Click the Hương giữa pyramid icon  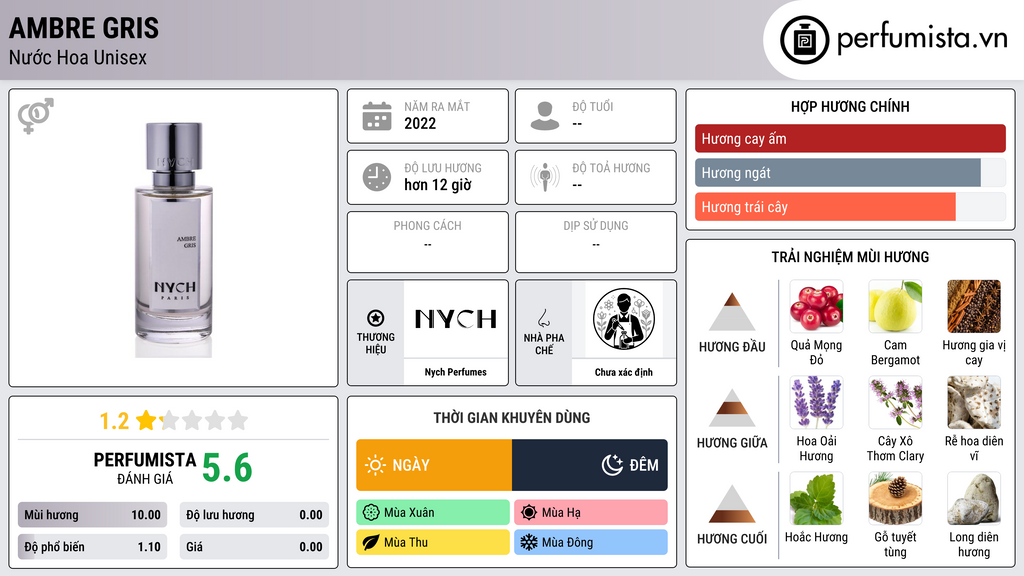pyautogui.click(x=732, y=408)
